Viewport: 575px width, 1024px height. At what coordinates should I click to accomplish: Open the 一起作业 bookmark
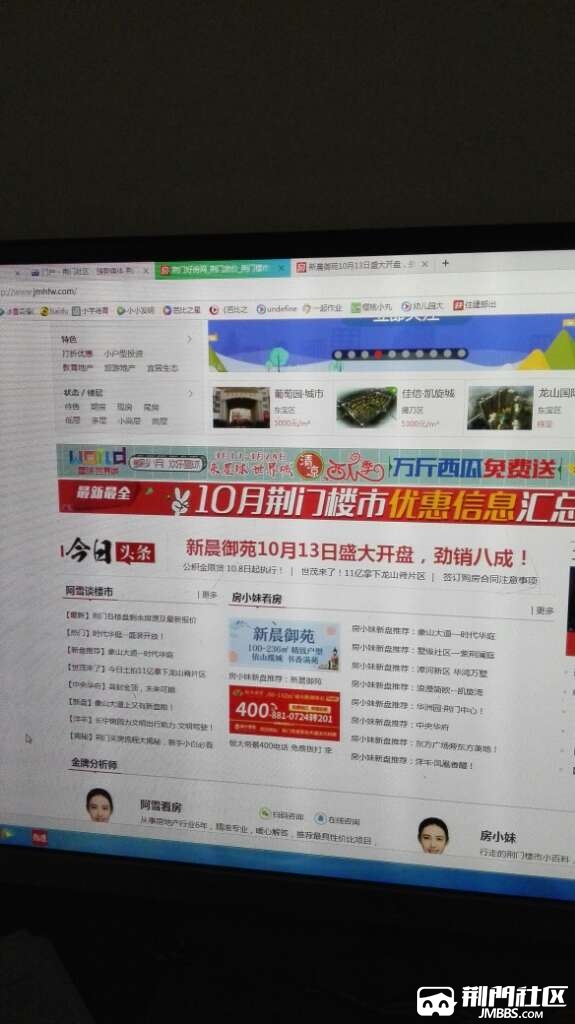coord(322,308)
